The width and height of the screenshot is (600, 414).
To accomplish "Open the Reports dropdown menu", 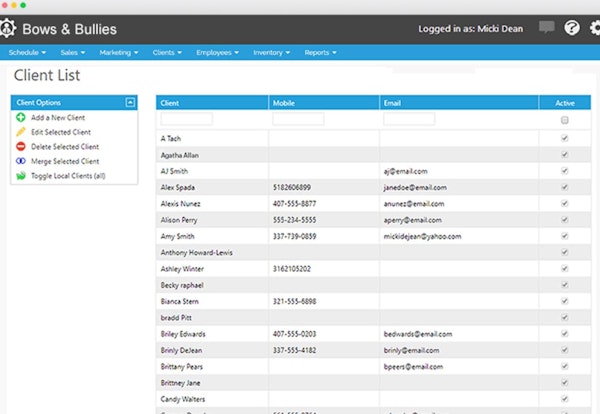I will pos(320,52).
